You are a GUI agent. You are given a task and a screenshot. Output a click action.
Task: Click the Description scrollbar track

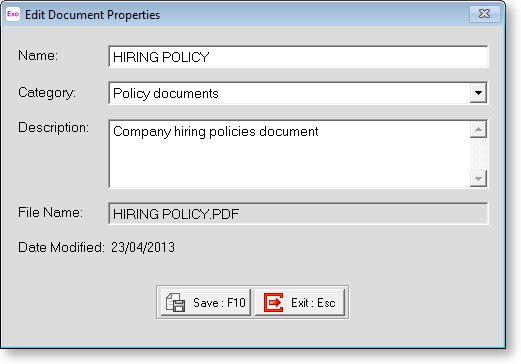click(x=478, y=154)
